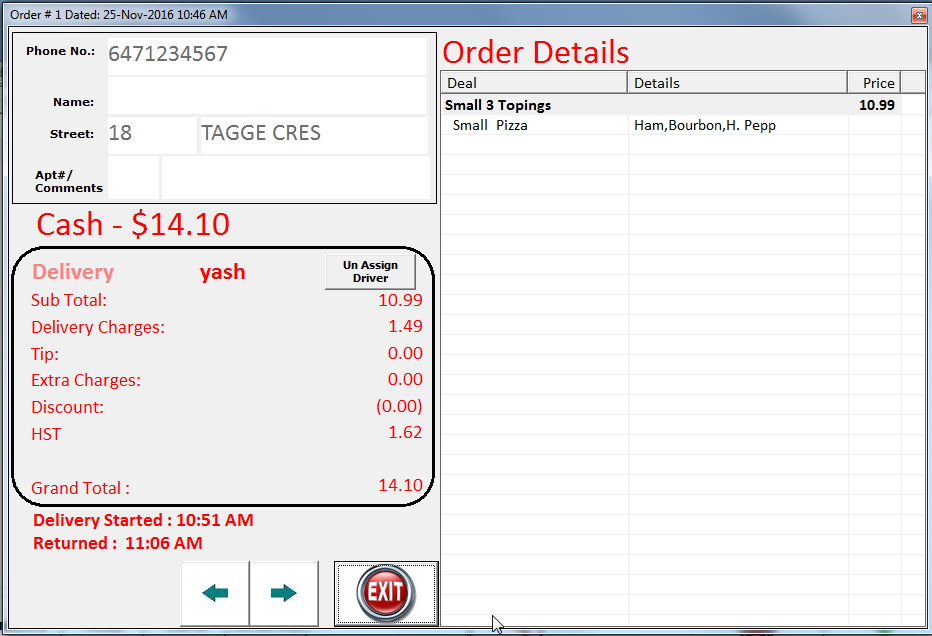Click the Cash - $14.10 payment label
The width and height of the screenshot is (932, 636).
coord(133,224)
